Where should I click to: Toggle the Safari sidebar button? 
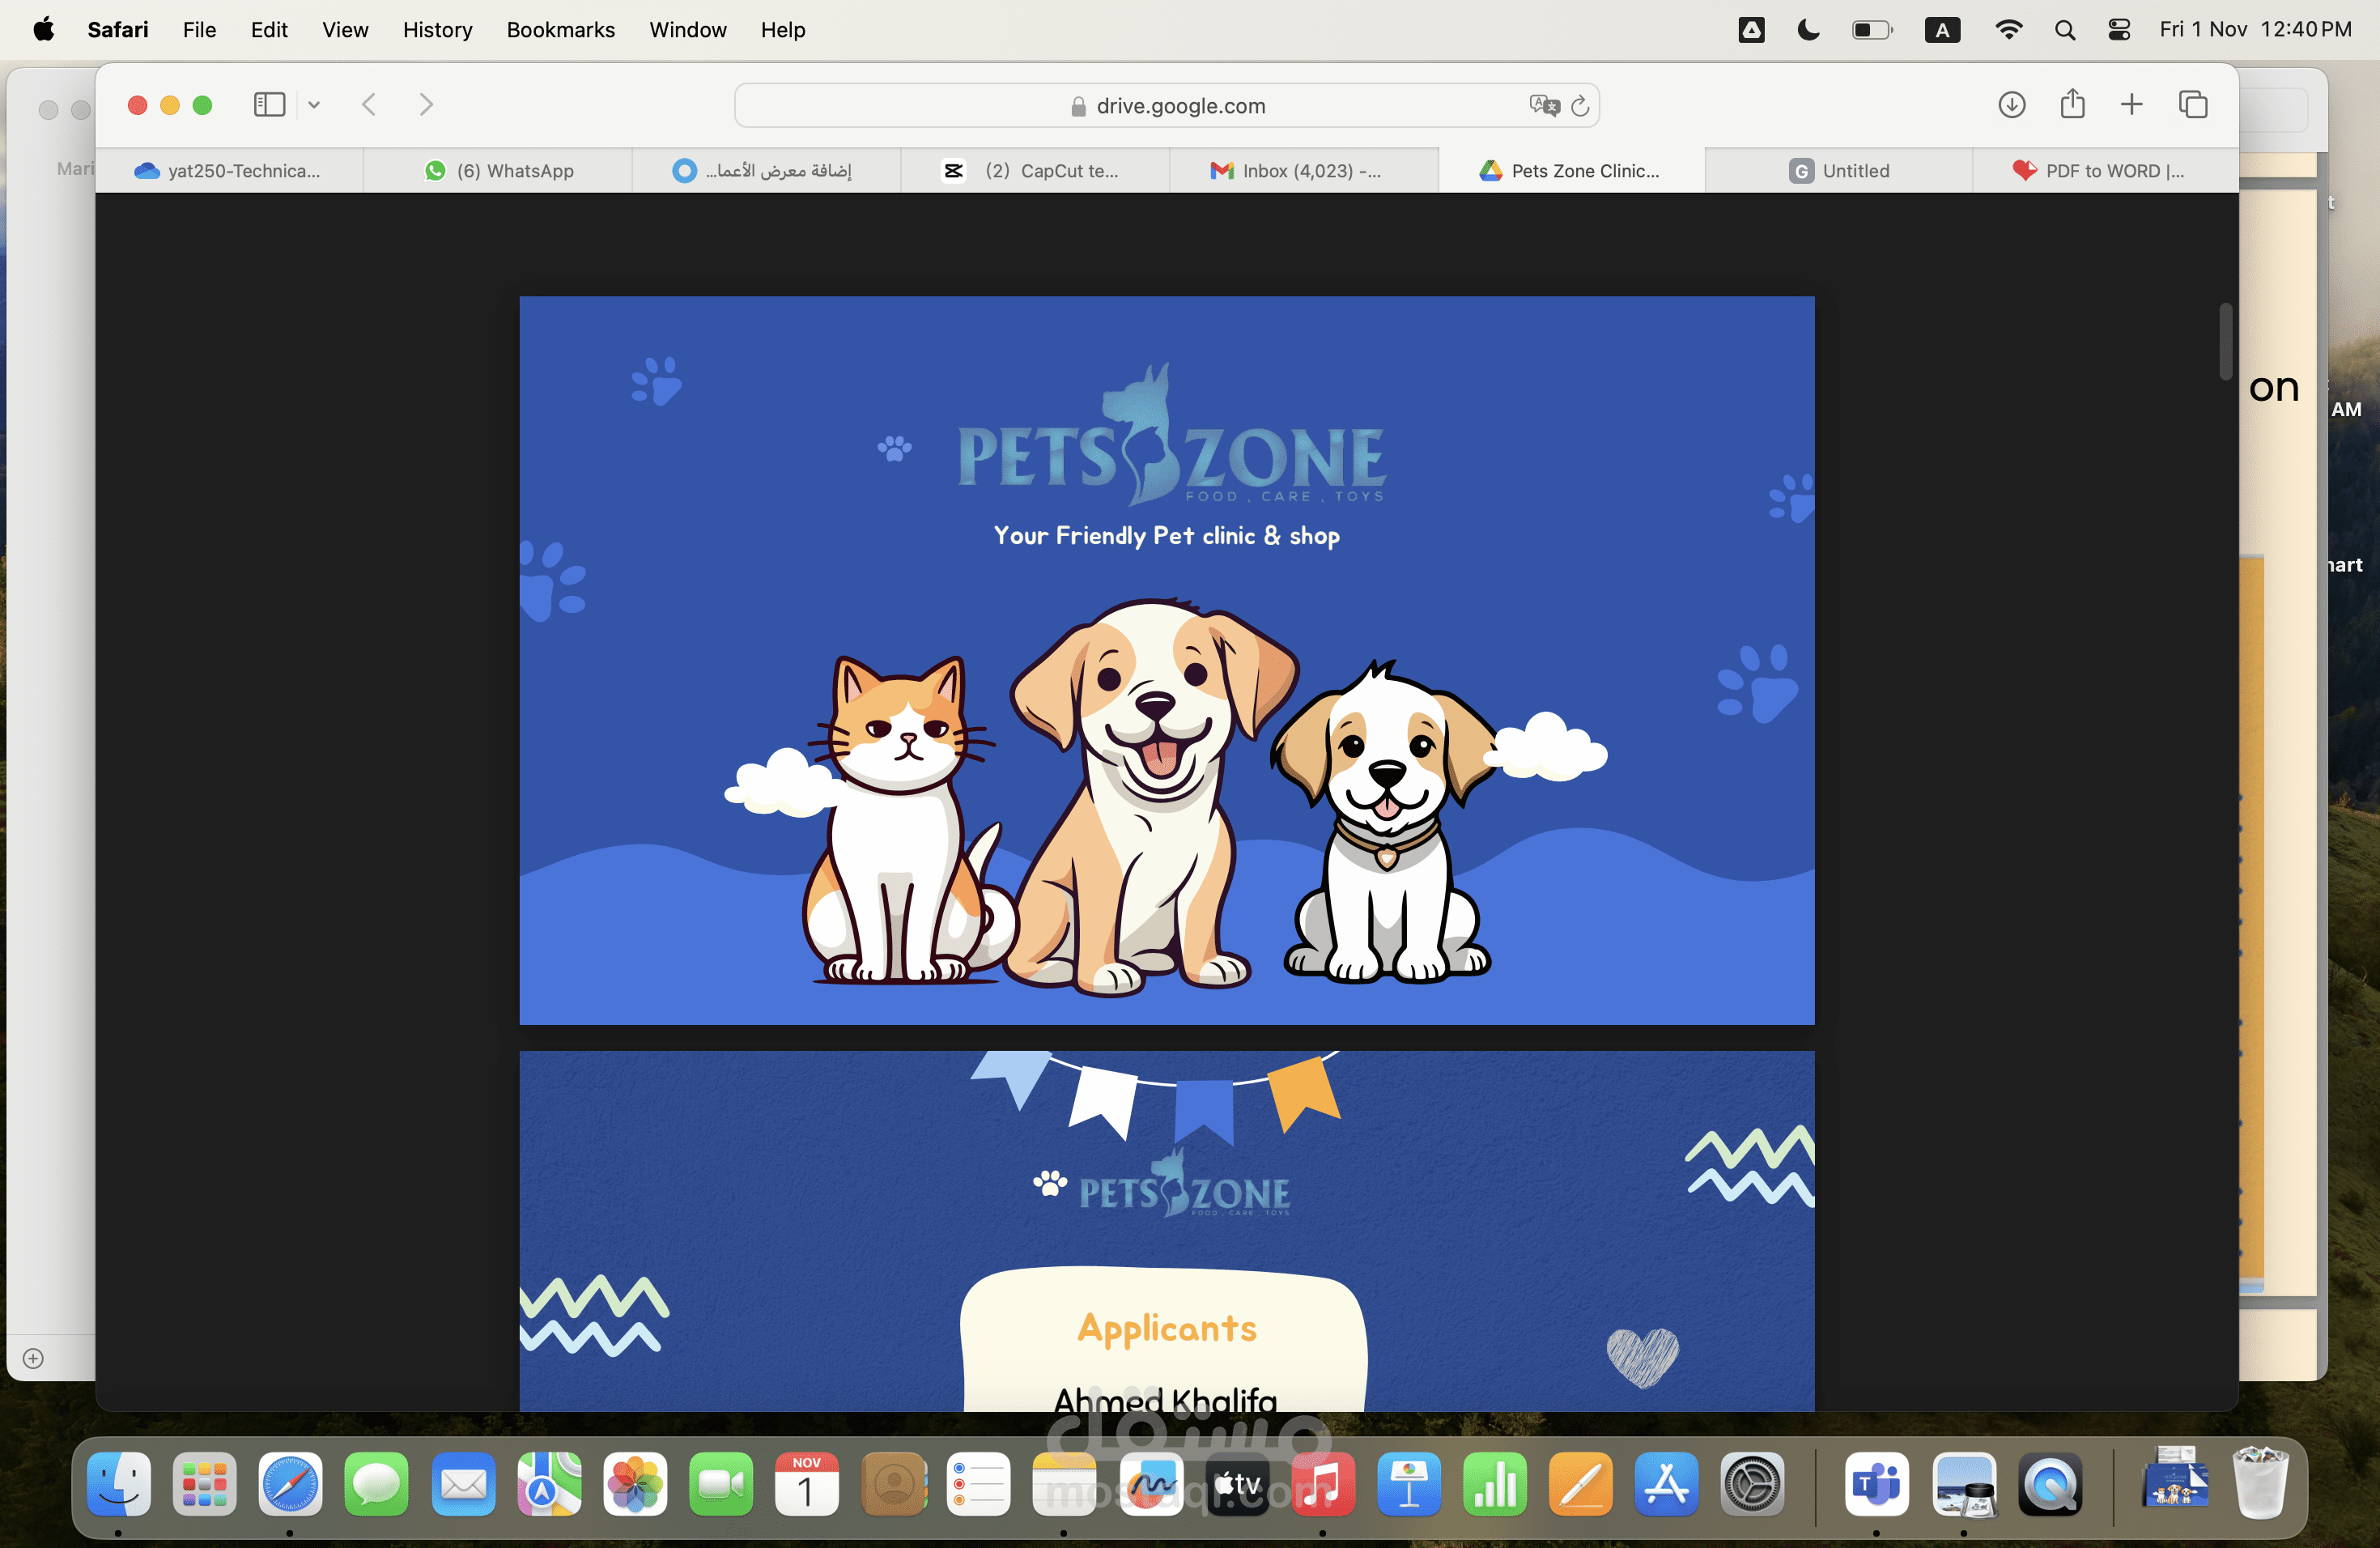[269, 105]
